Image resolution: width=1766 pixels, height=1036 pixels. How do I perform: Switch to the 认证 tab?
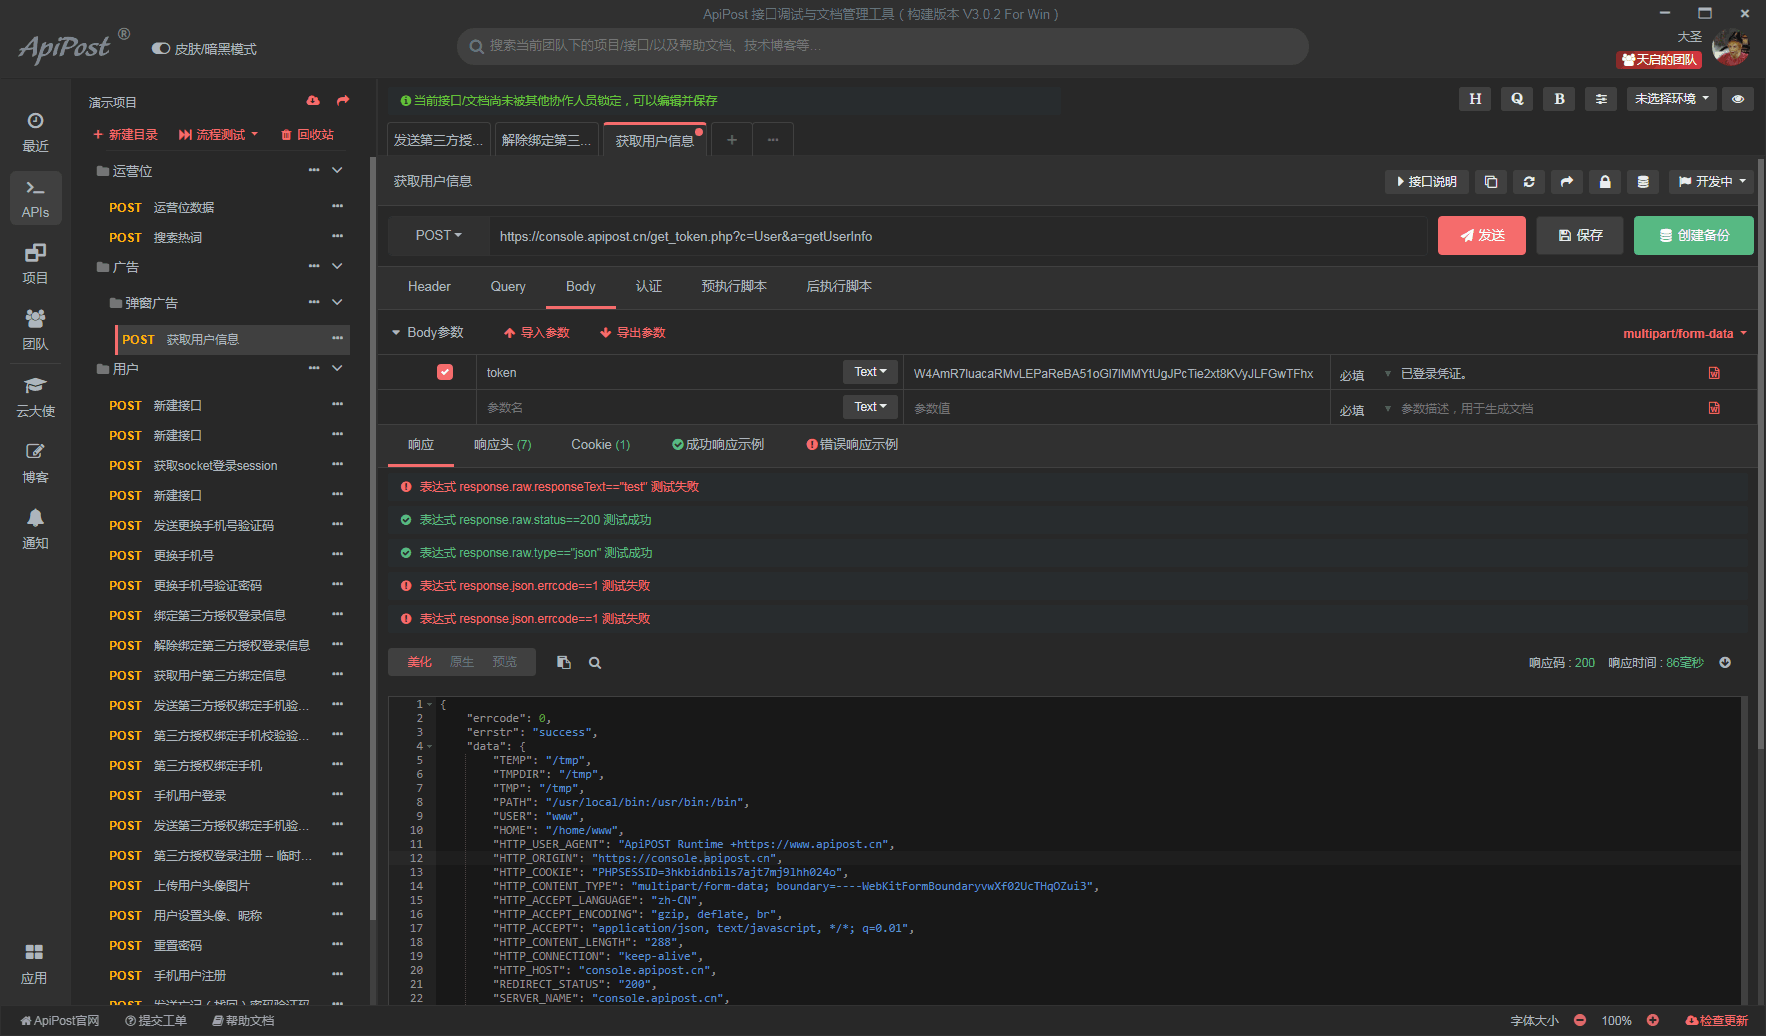(649, 287)
